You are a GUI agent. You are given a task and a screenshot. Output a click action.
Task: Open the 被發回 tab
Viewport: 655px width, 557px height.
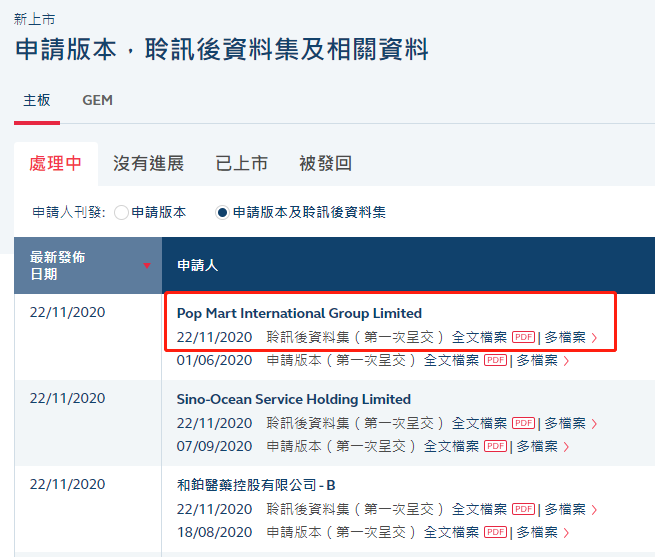pyautogui.click(x=325, y=164)
